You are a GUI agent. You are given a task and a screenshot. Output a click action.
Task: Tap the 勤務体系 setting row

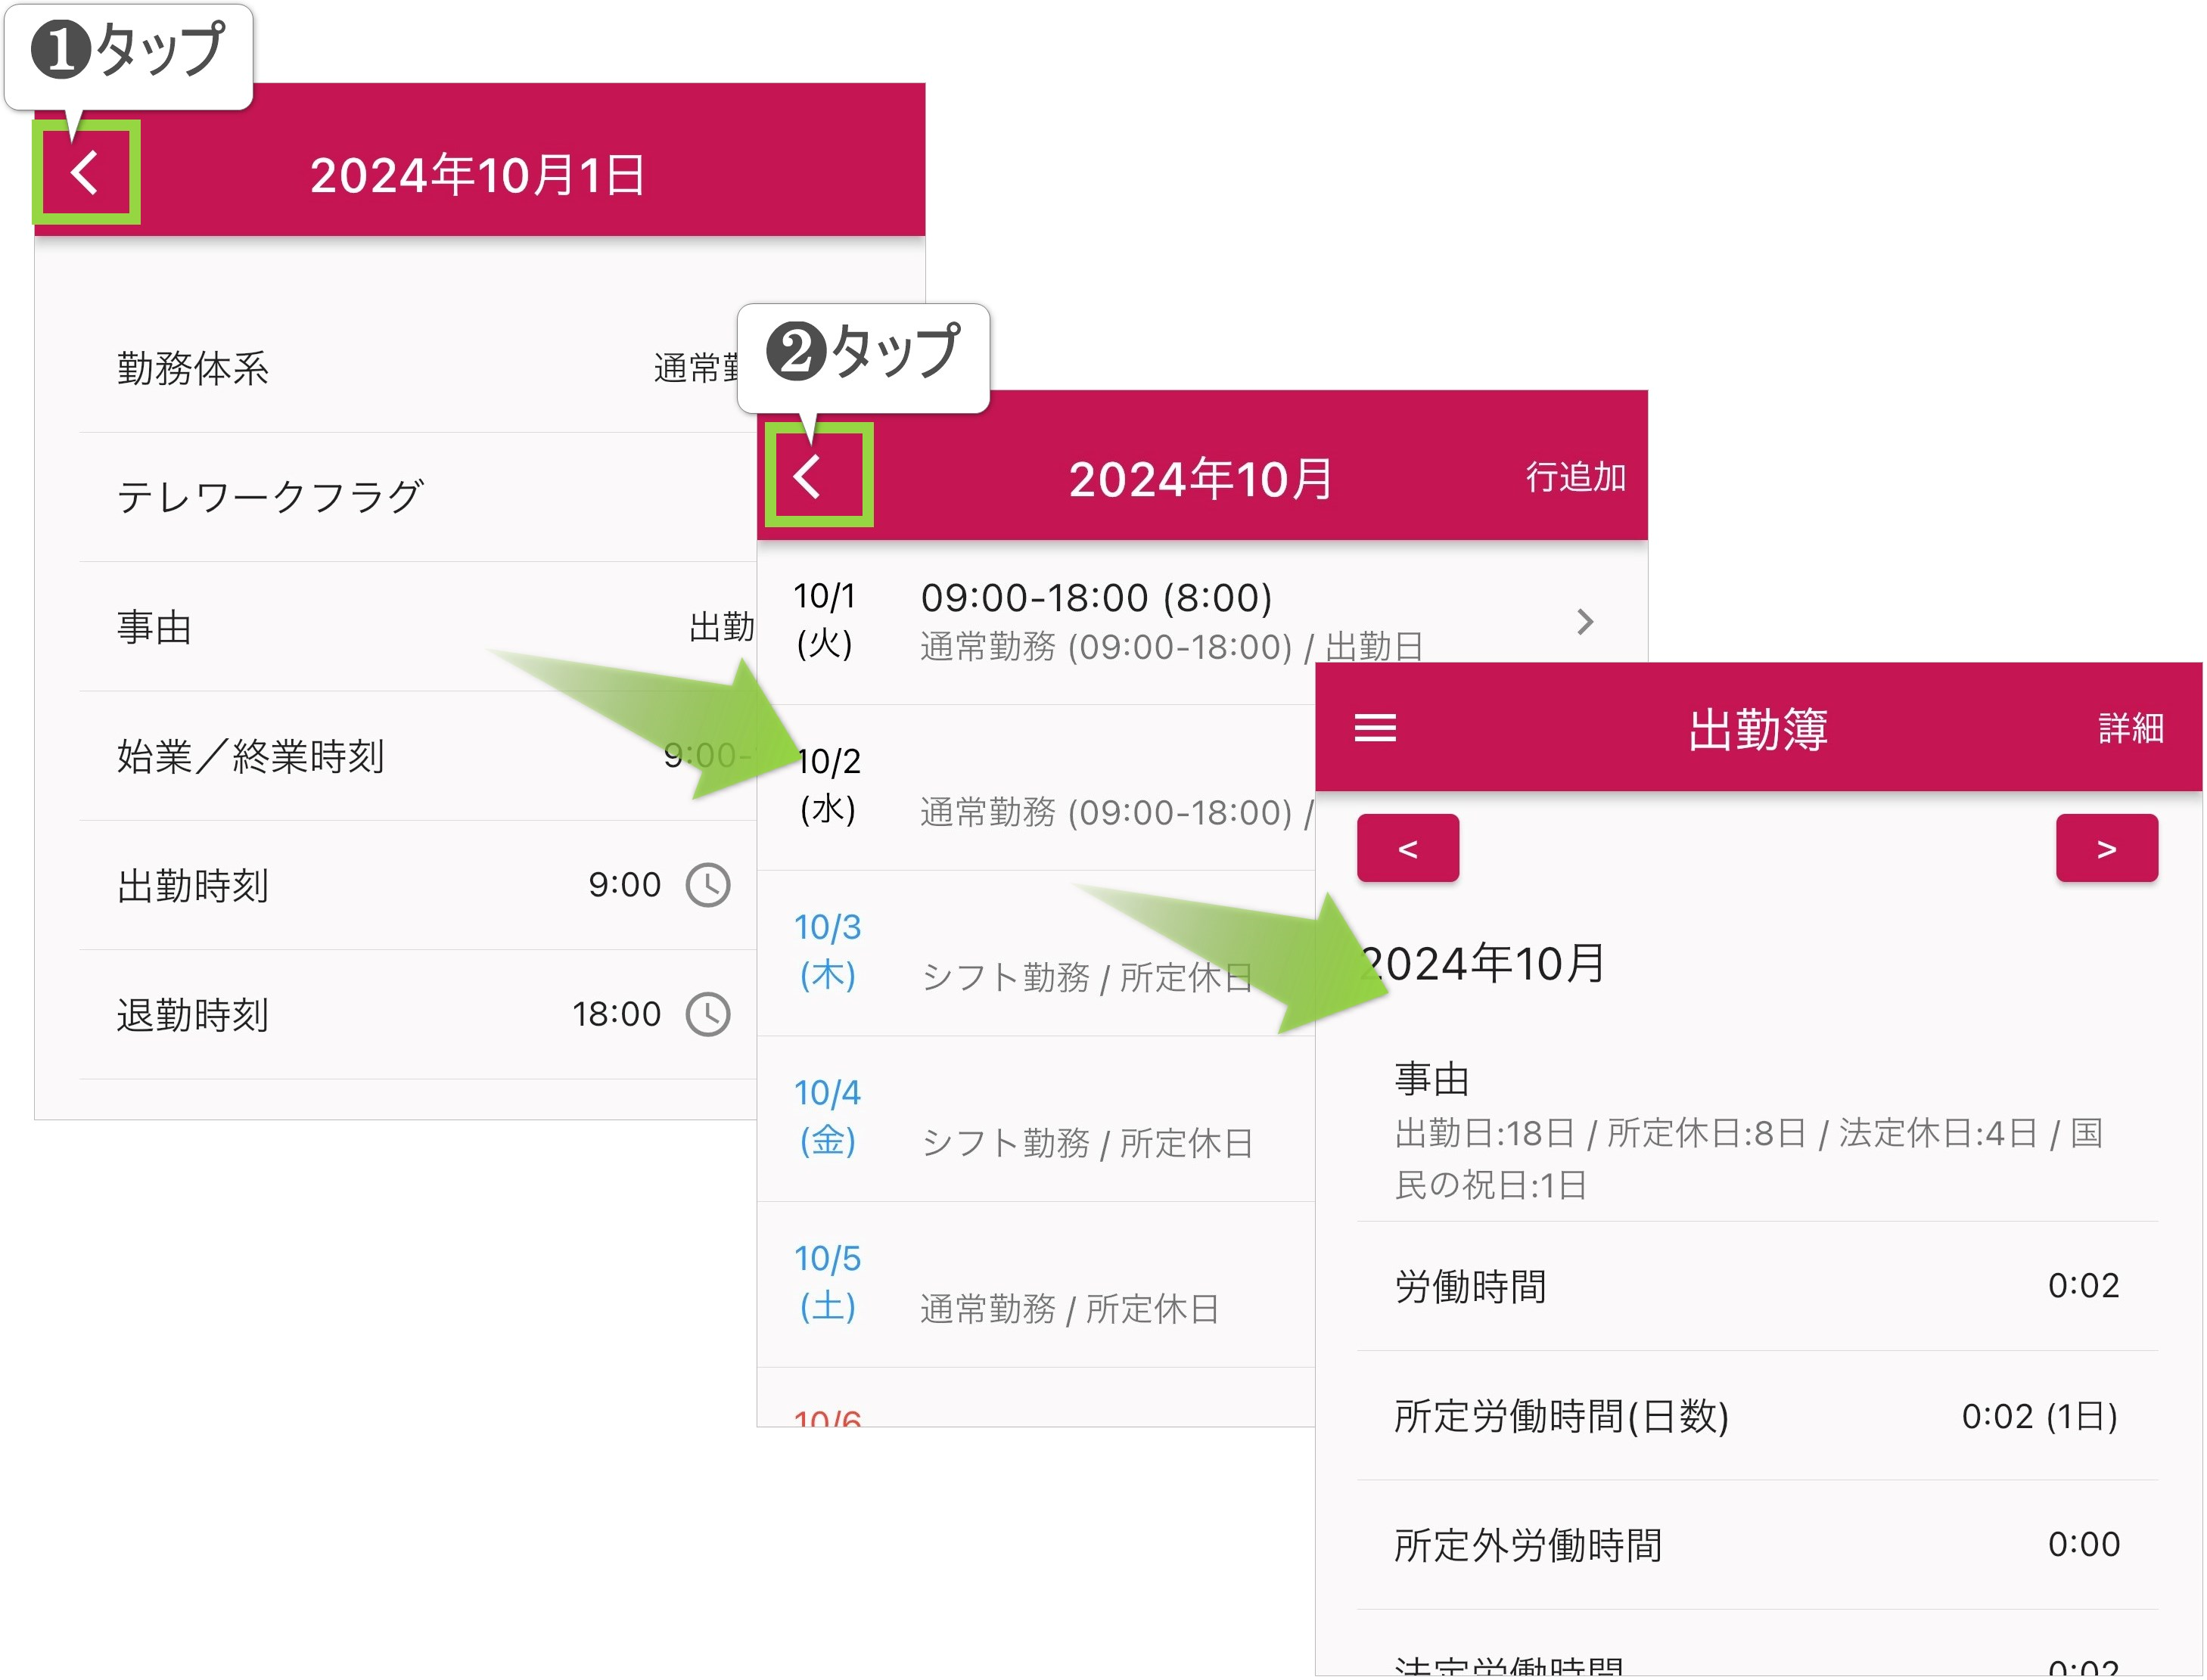[400, 368]
